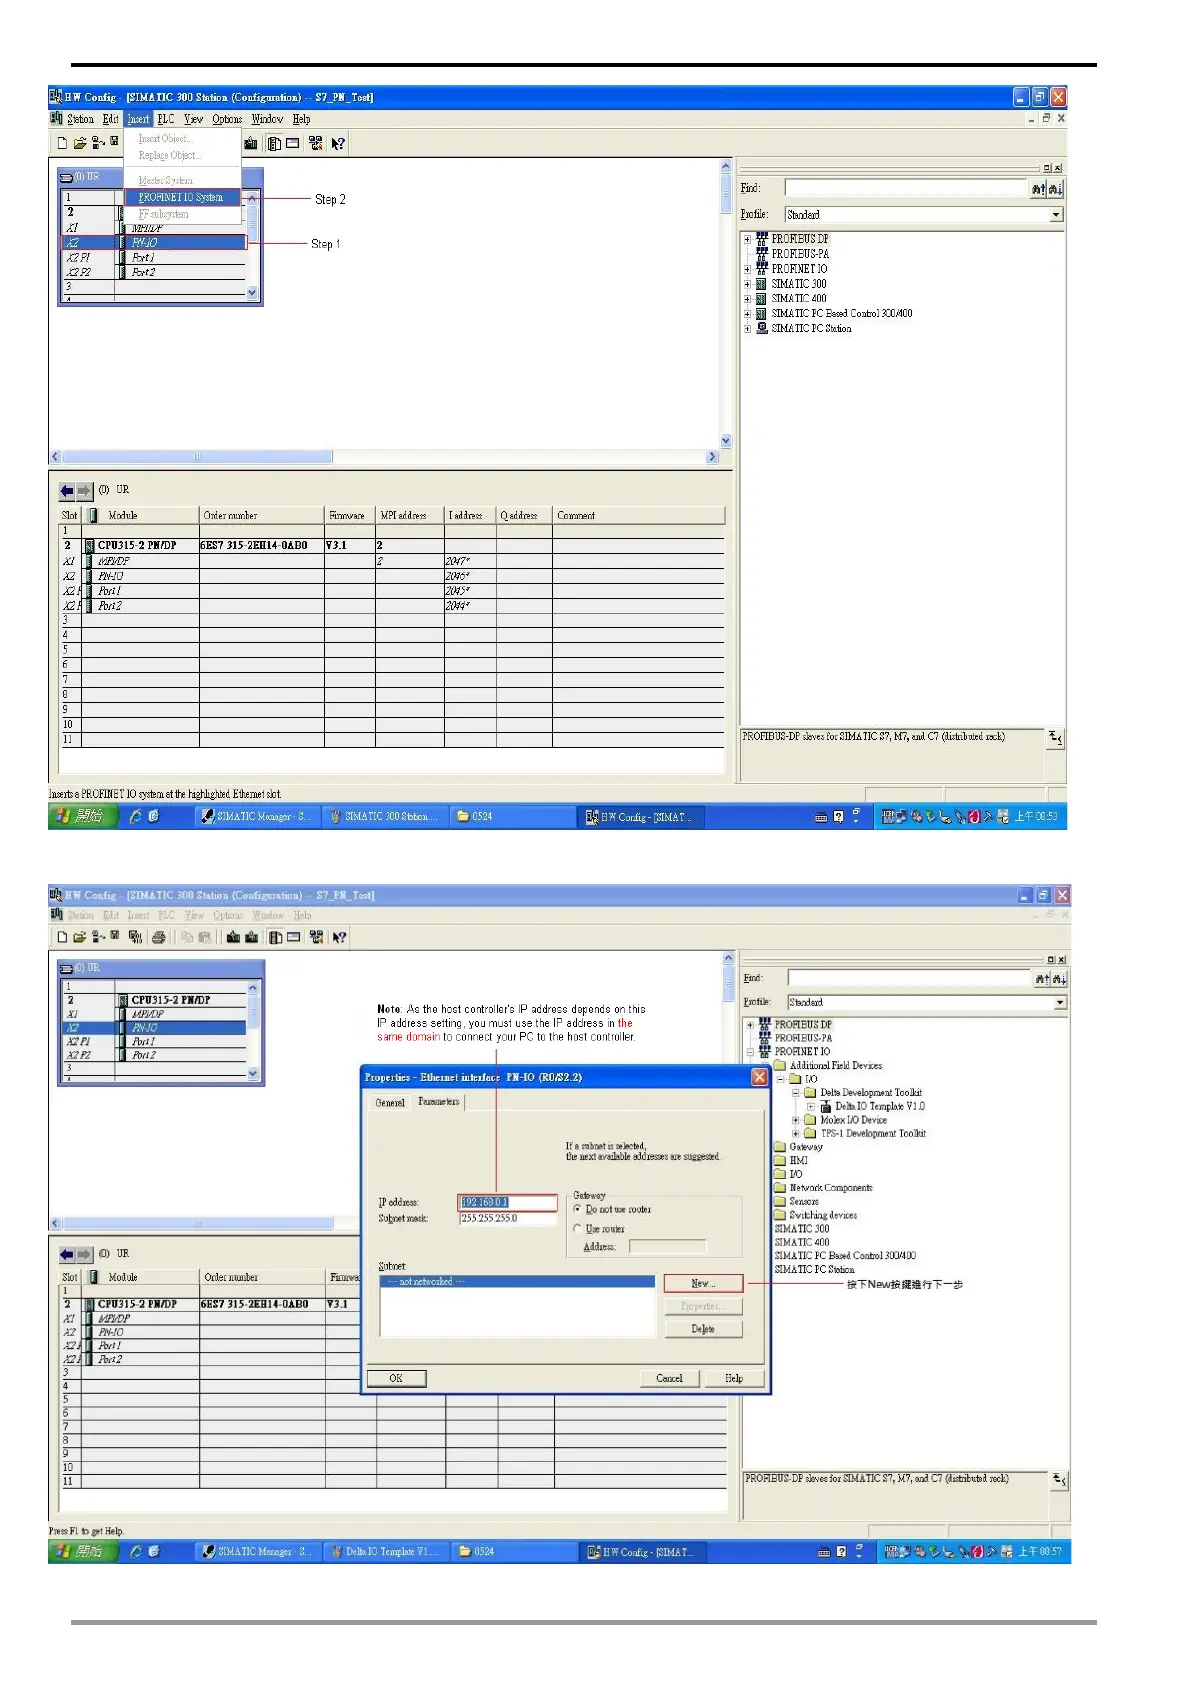Click New... button in Properties dialog

(x=703, y=1283)
